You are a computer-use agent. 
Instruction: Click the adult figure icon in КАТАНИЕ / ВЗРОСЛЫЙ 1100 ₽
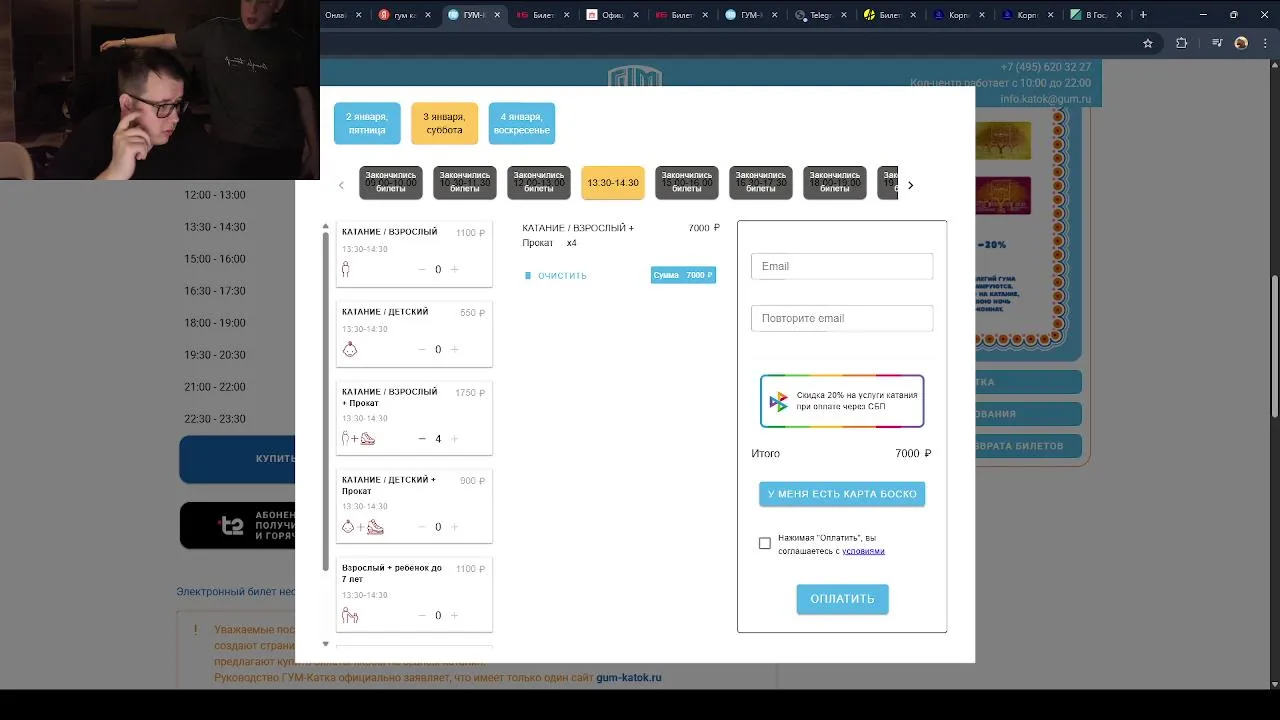tap(346, 269)
